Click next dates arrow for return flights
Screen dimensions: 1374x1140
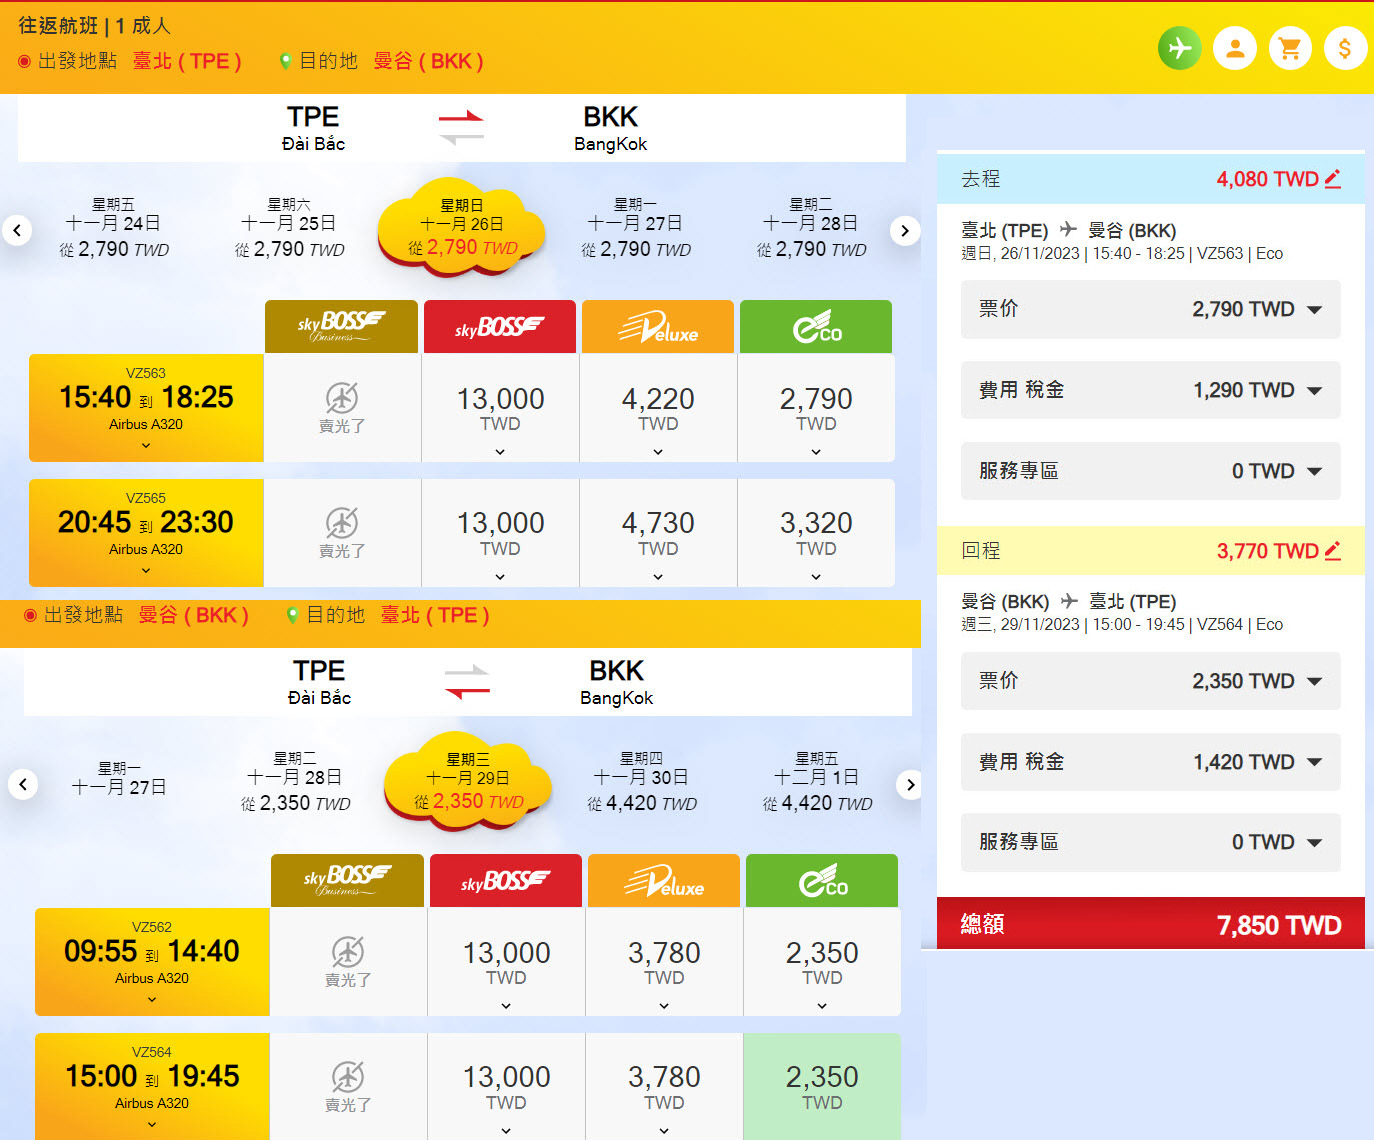[x=910, y=785]
